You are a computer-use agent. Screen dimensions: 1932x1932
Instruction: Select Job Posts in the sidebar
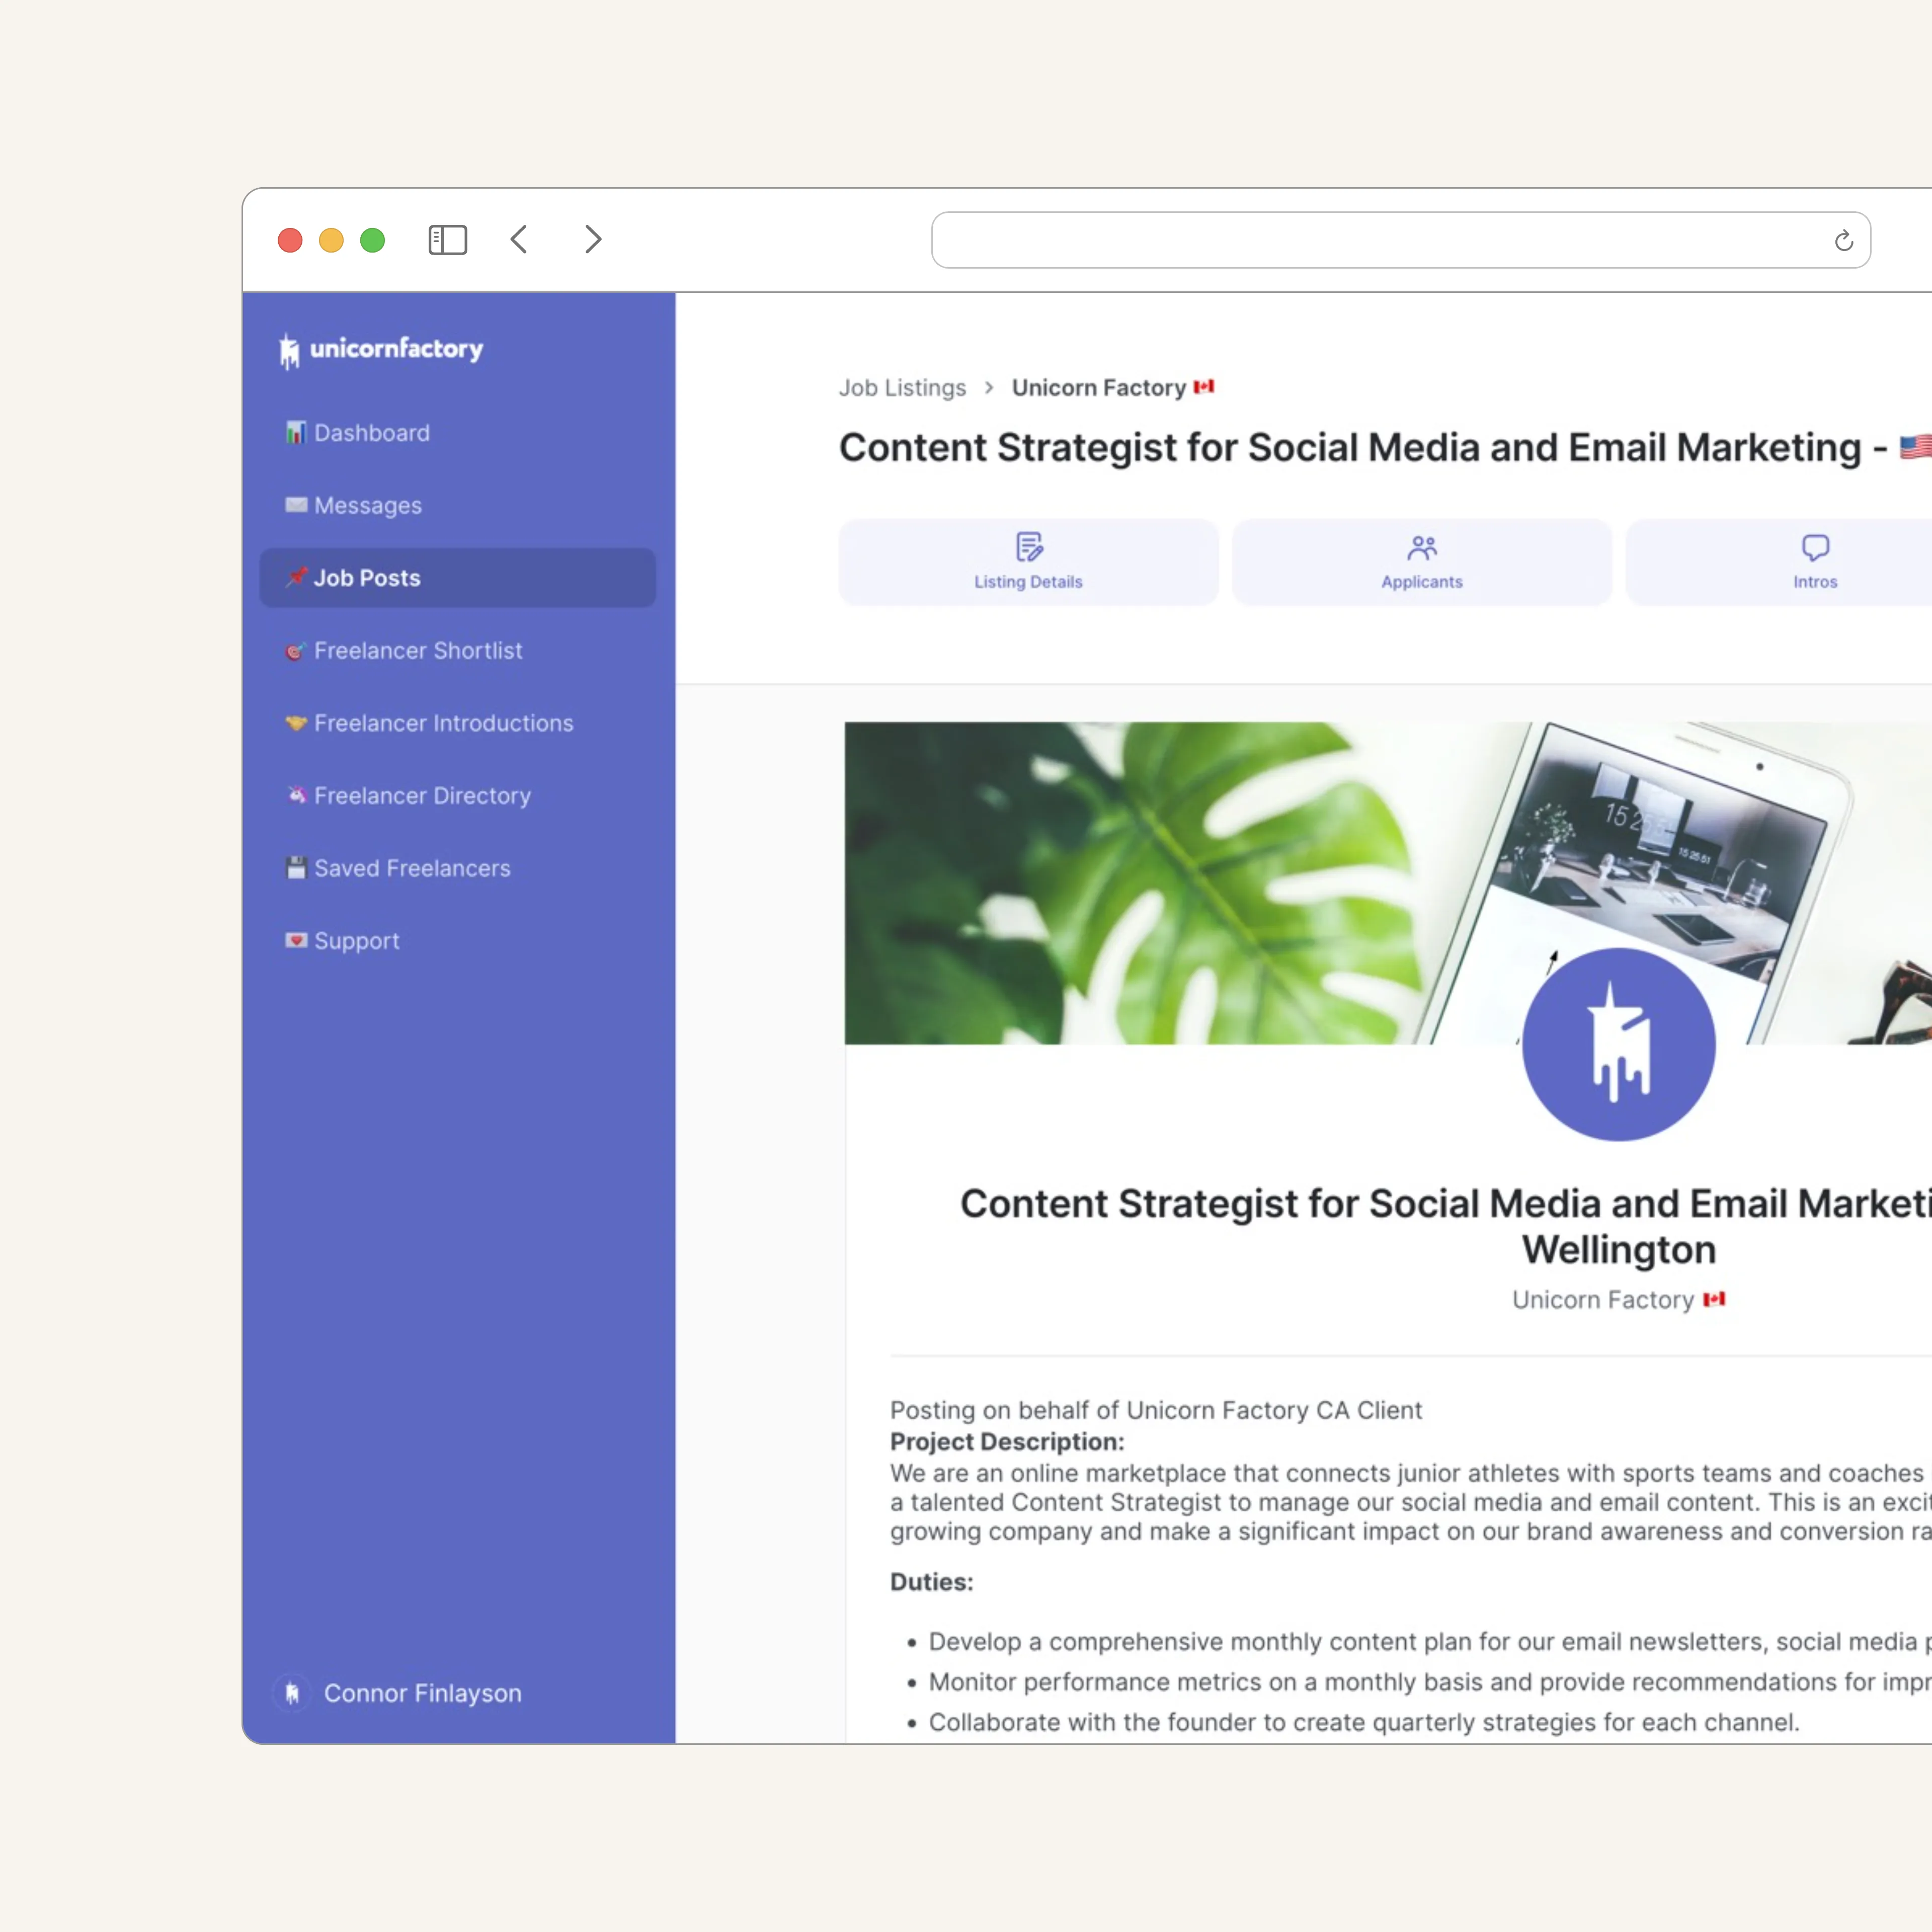coord(457,578)
